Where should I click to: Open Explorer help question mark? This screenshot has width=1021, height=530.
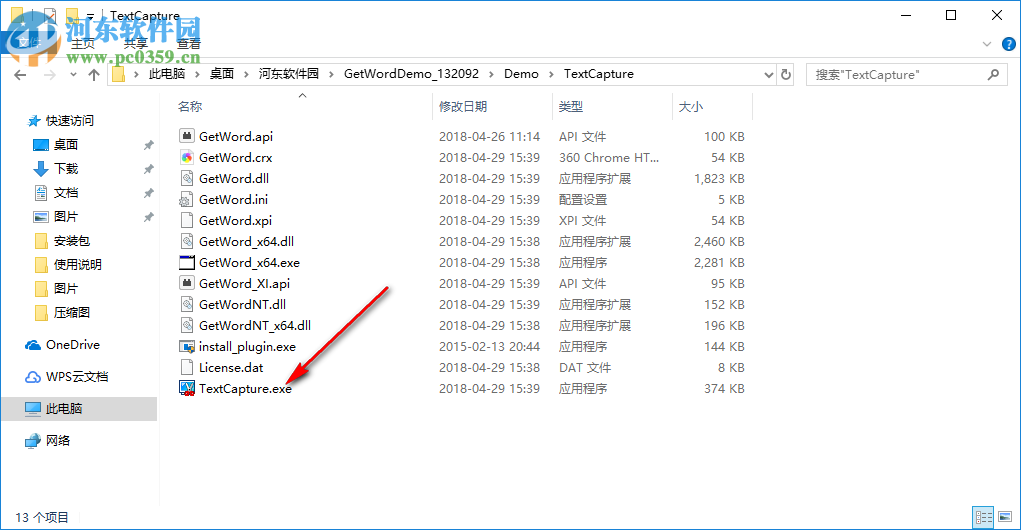[x=1009, y=44]
